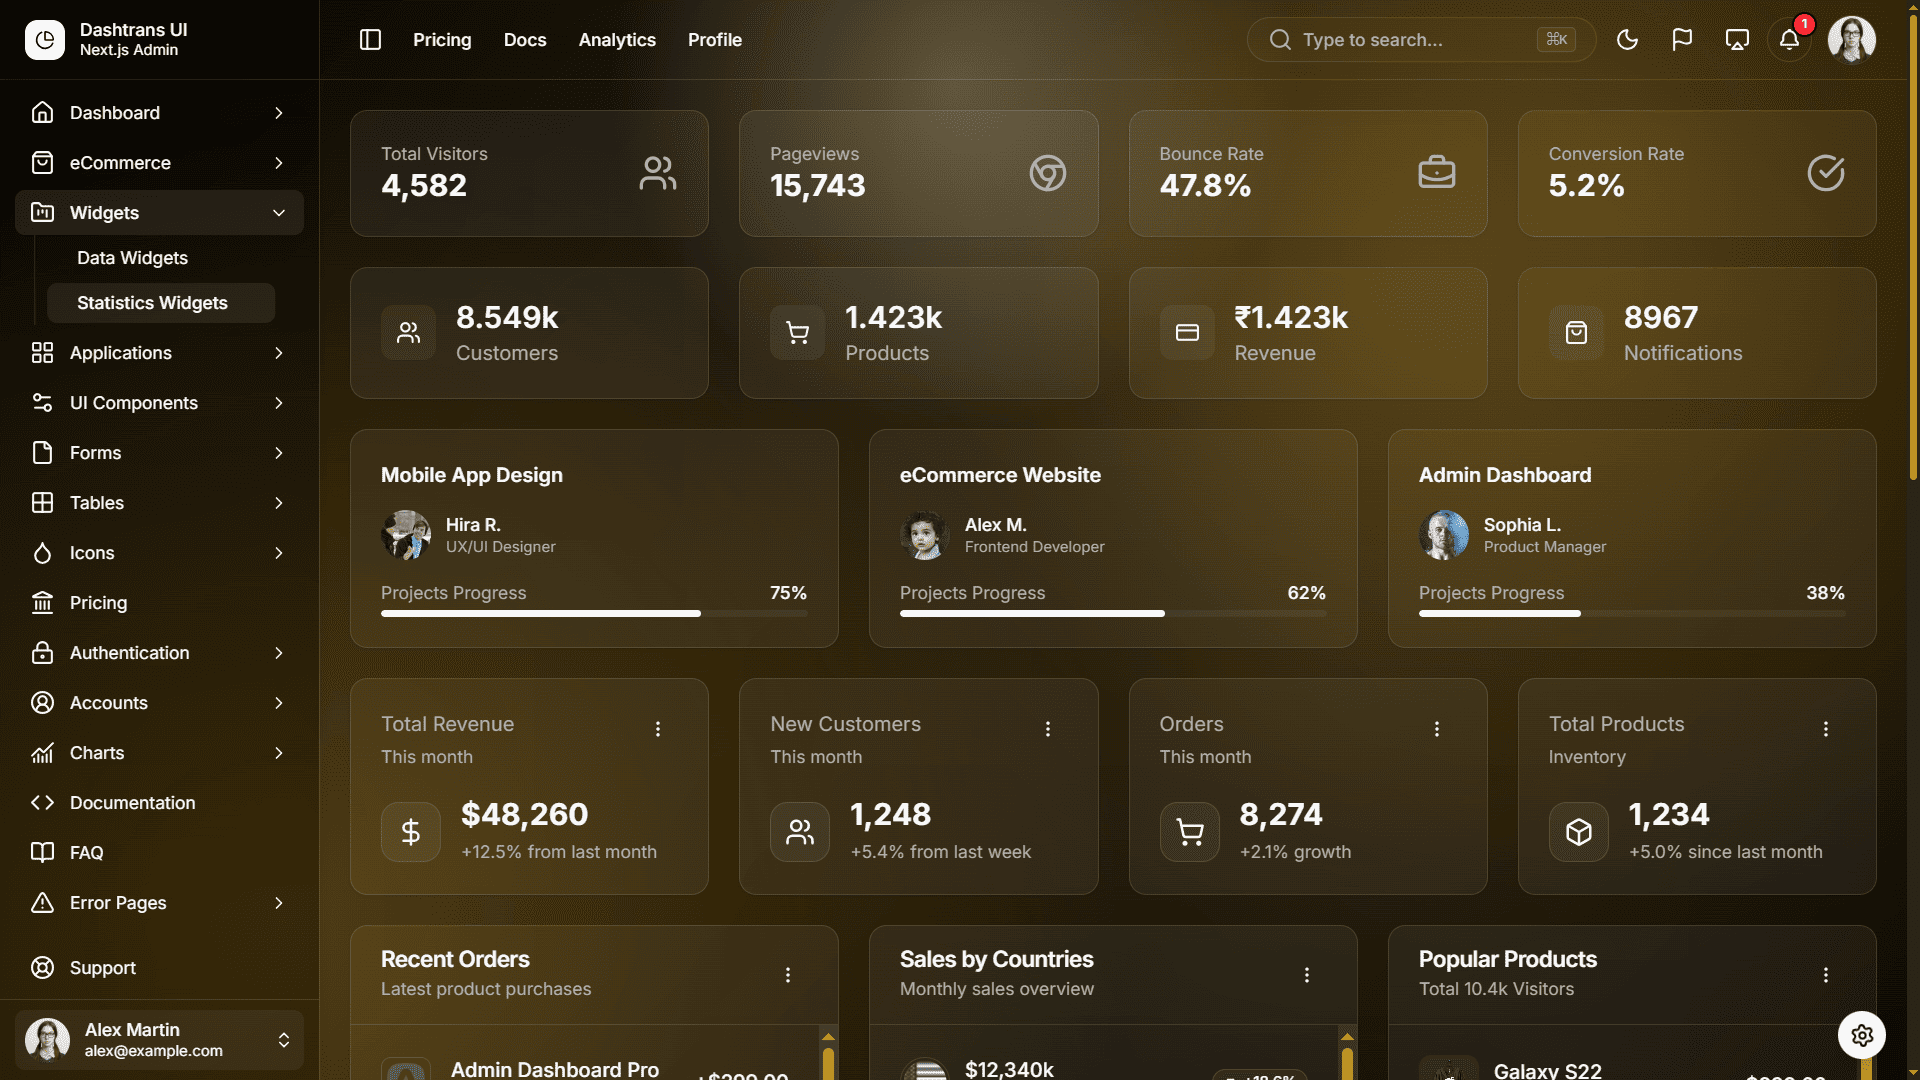
Task: Open Popular Products three-dot menu
Action: [1826, 975]
